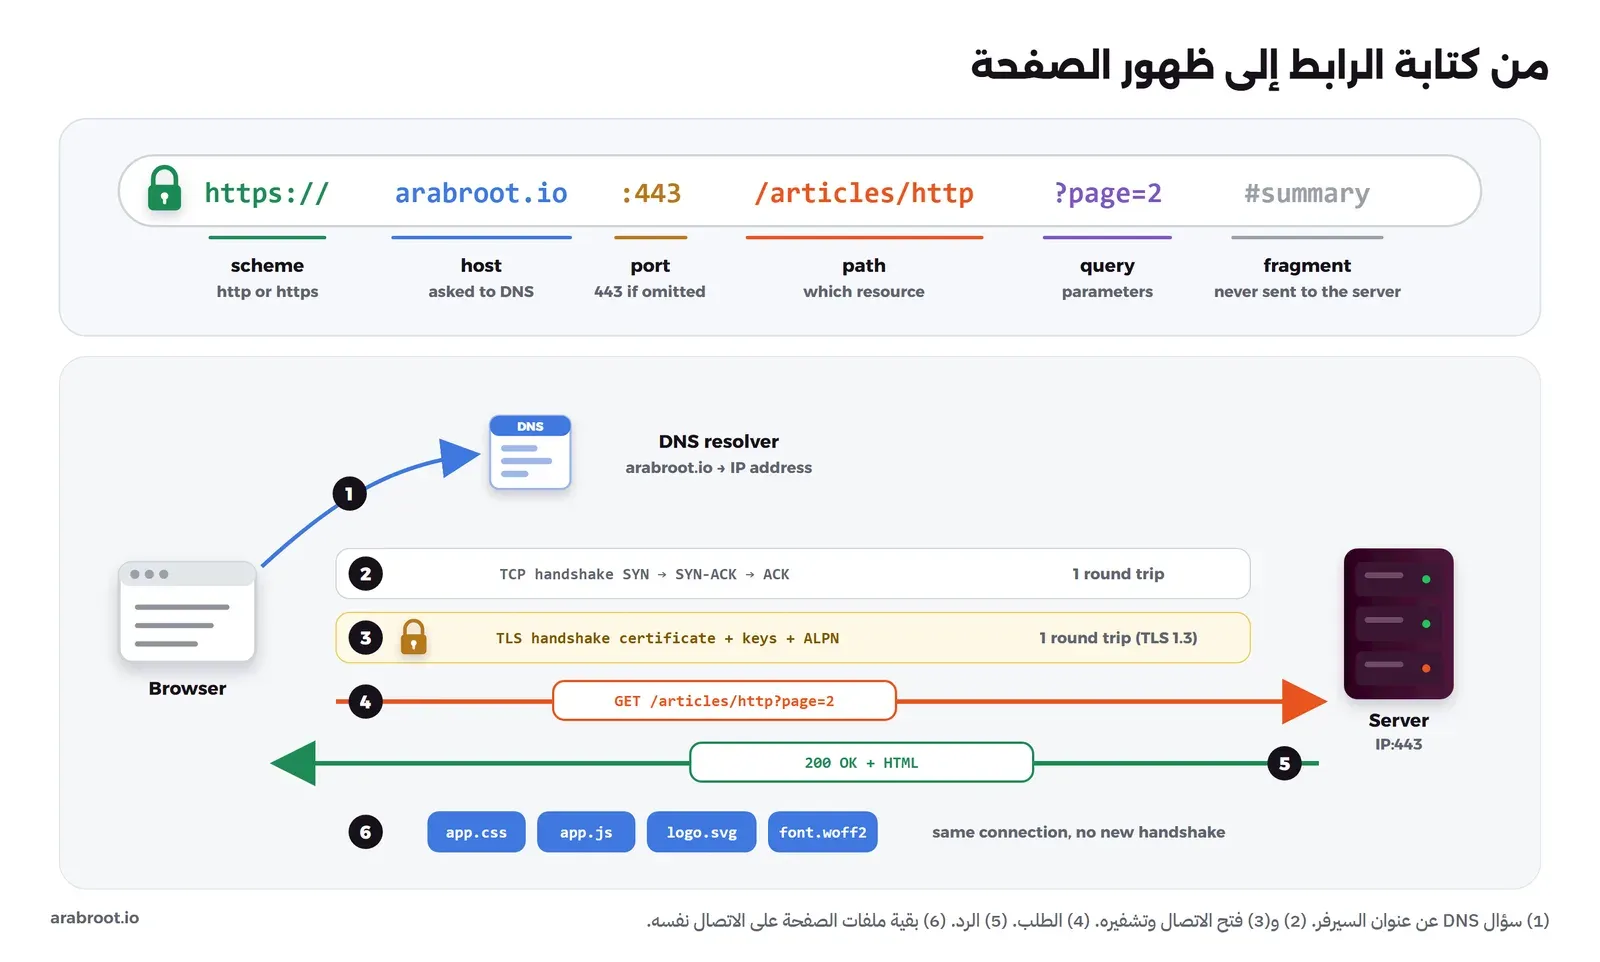Screen dimensions: 1600x962
Task: Select the logo.svg file chip
Action: pyautogui.click(x=702, y=832)
